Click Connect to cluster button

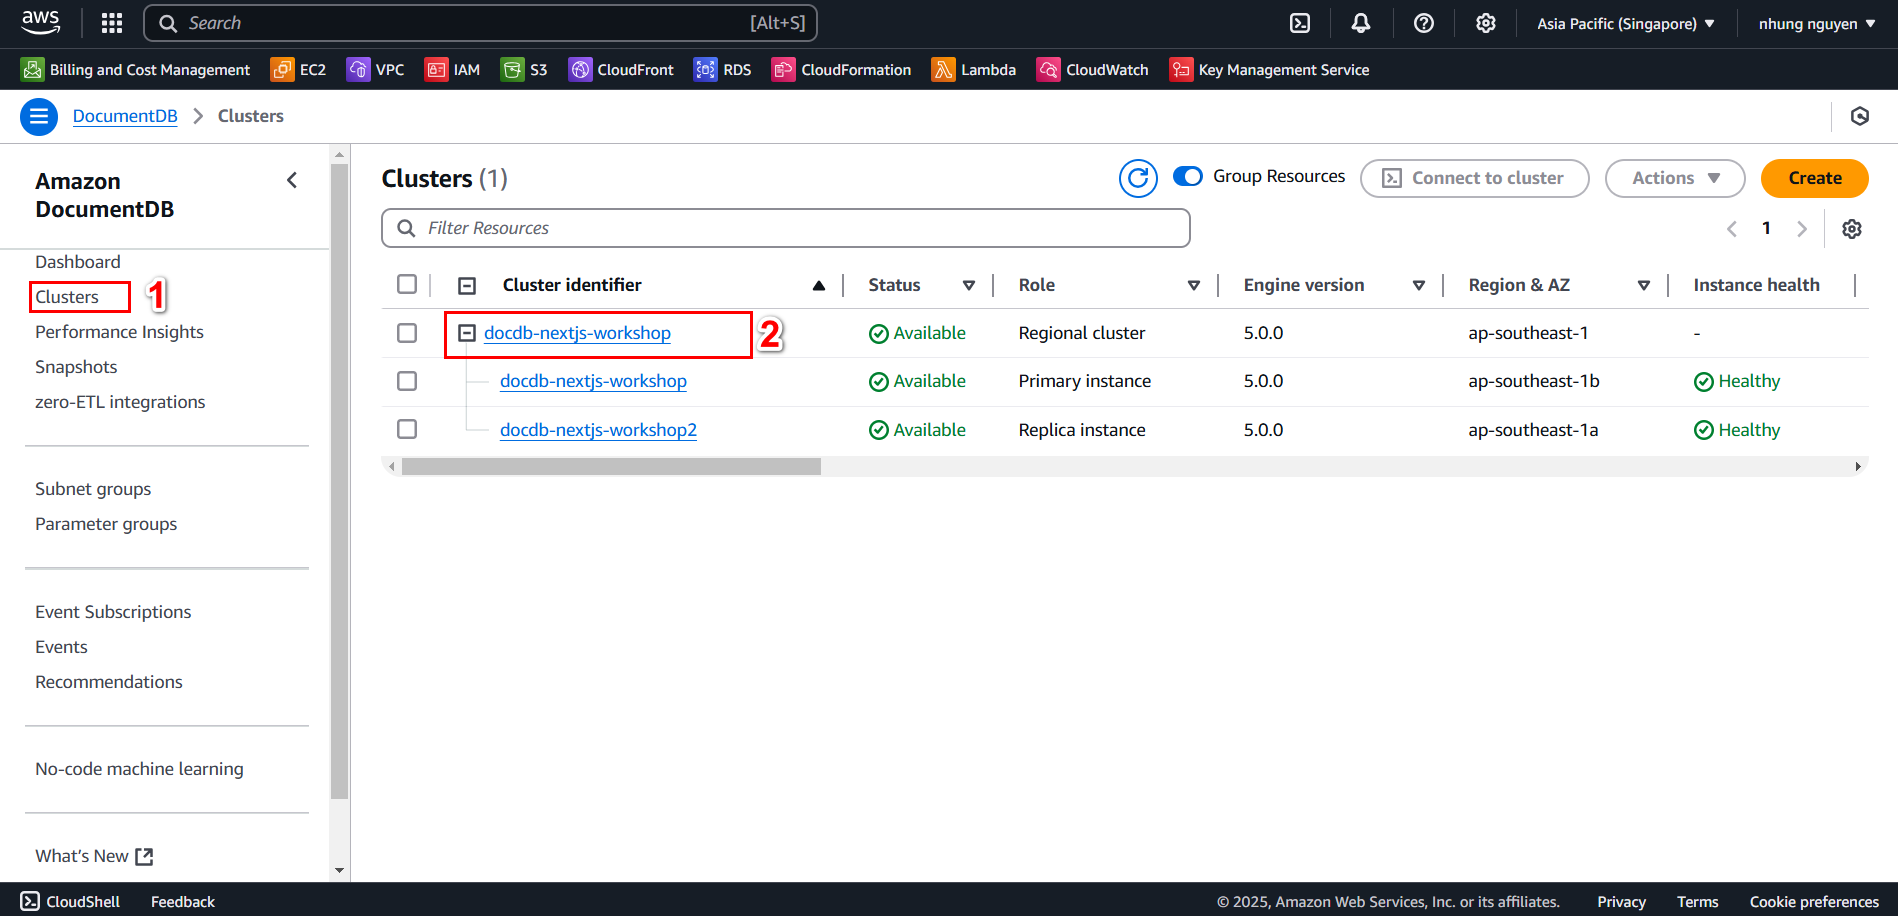1475,178
